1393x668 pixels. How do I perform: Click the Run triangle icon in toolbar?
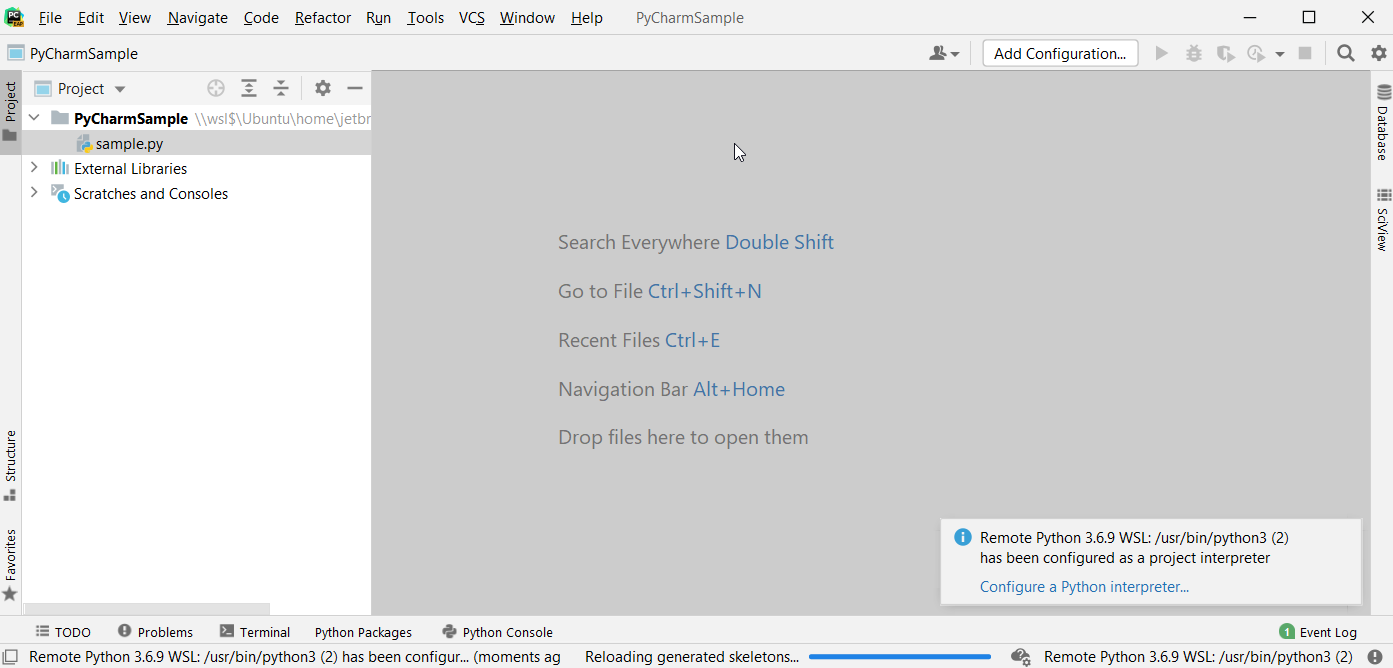click(1161, 54)
